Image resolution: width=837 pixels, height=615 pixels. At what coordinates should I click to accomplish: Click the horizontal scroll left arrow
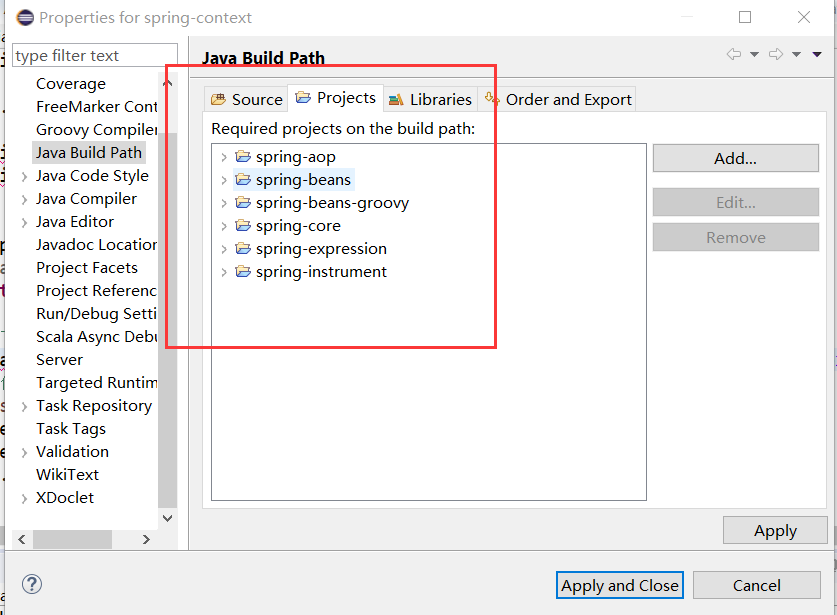point(21,539)
